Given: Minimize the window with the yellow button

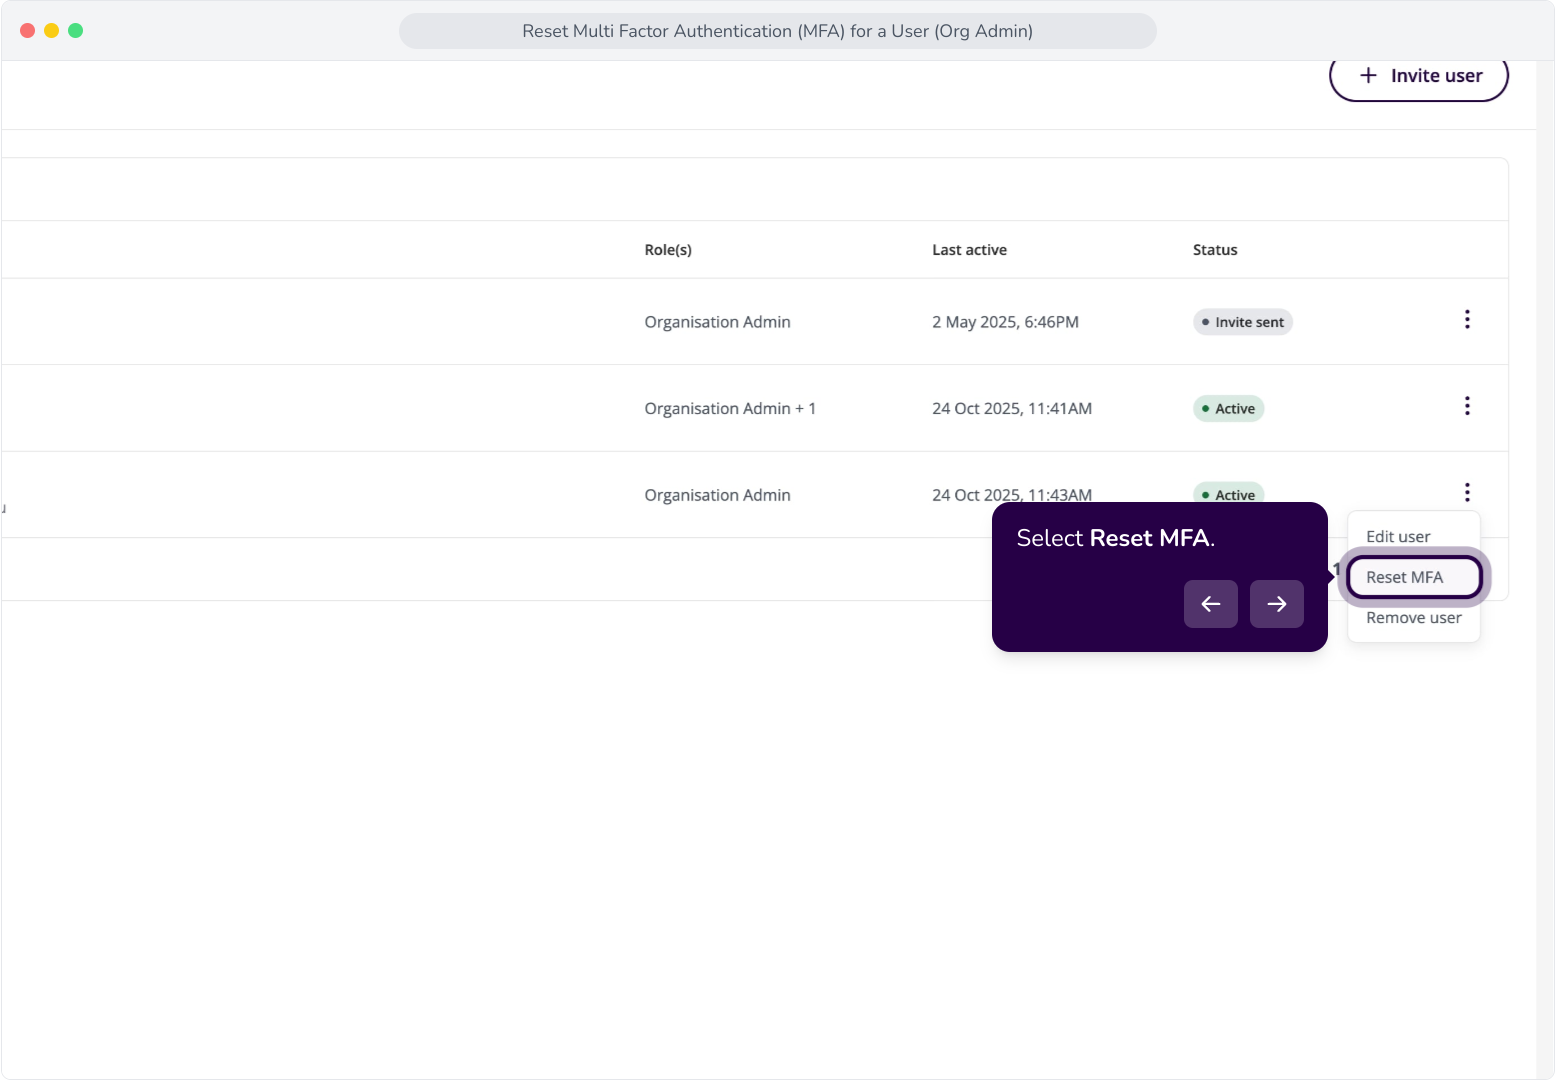Looking at the screenshot, I should (52, 31).
